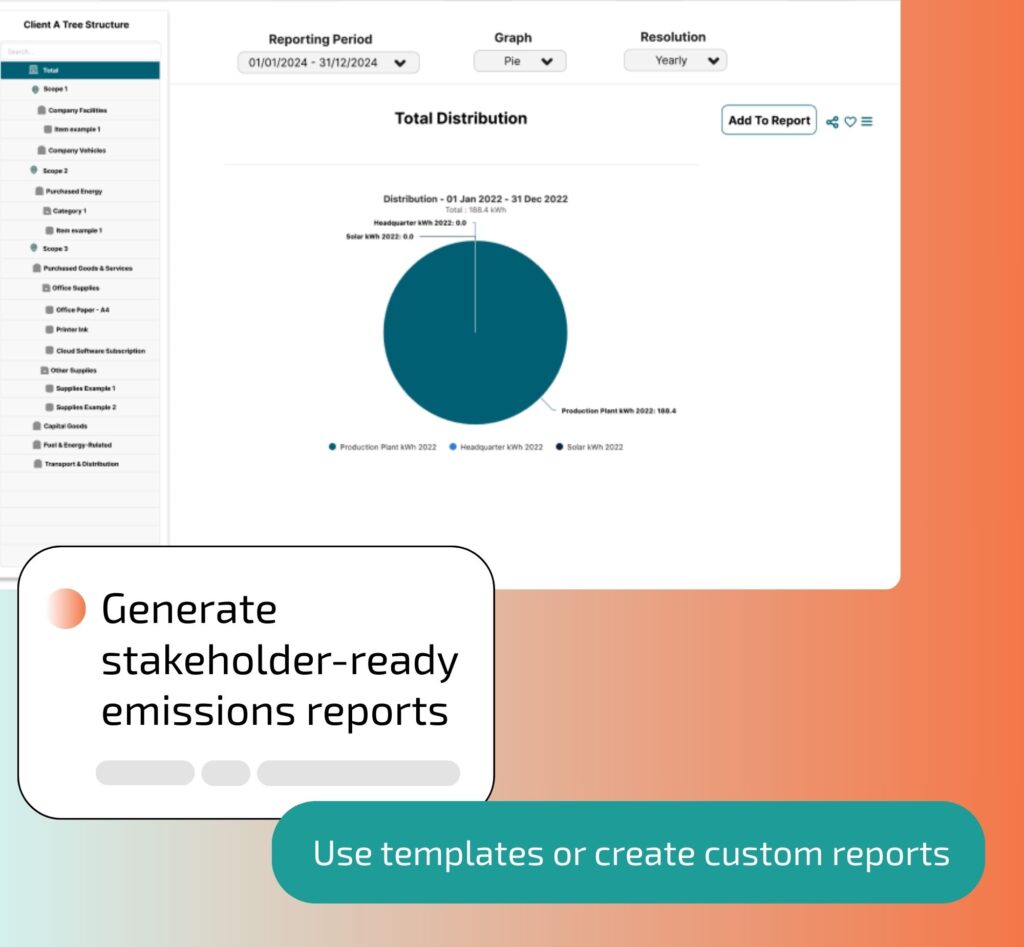Open the Reporting Period date dropdown
This screenshot has width=1024, height=947.
click(x=328, y=62)
